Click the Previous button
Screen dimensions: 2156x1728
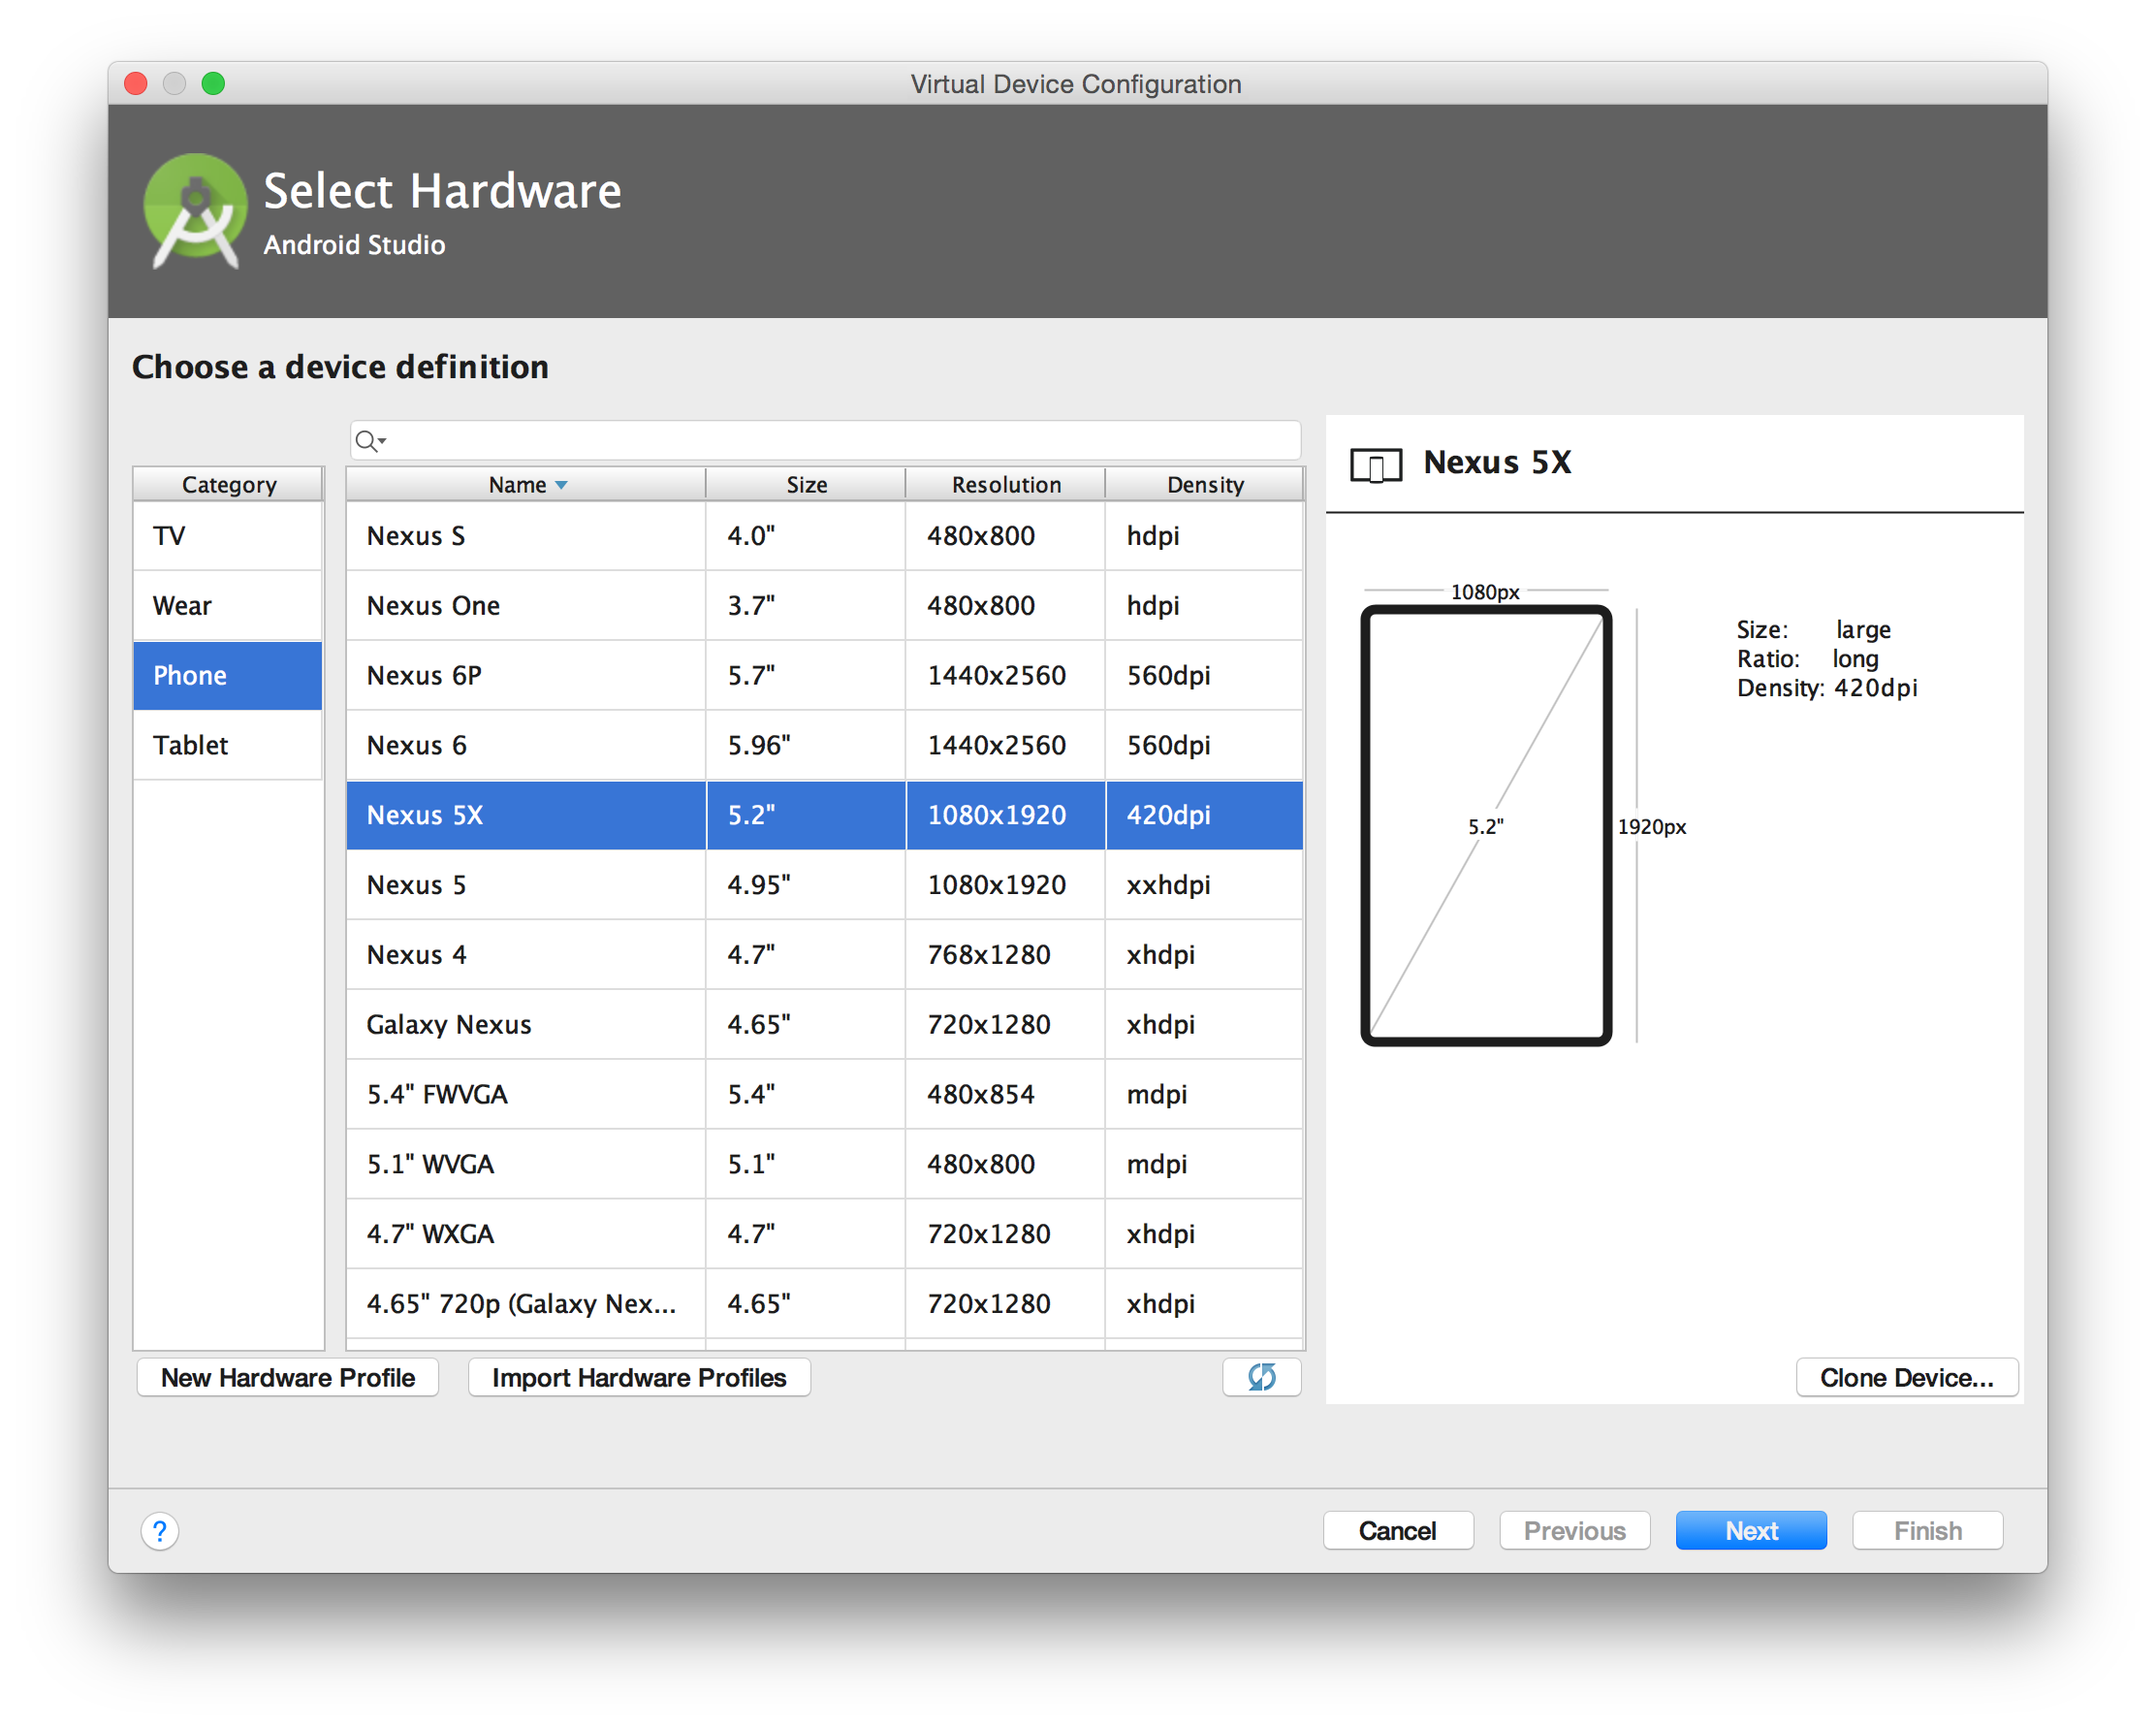[x=1575, y=1531]
